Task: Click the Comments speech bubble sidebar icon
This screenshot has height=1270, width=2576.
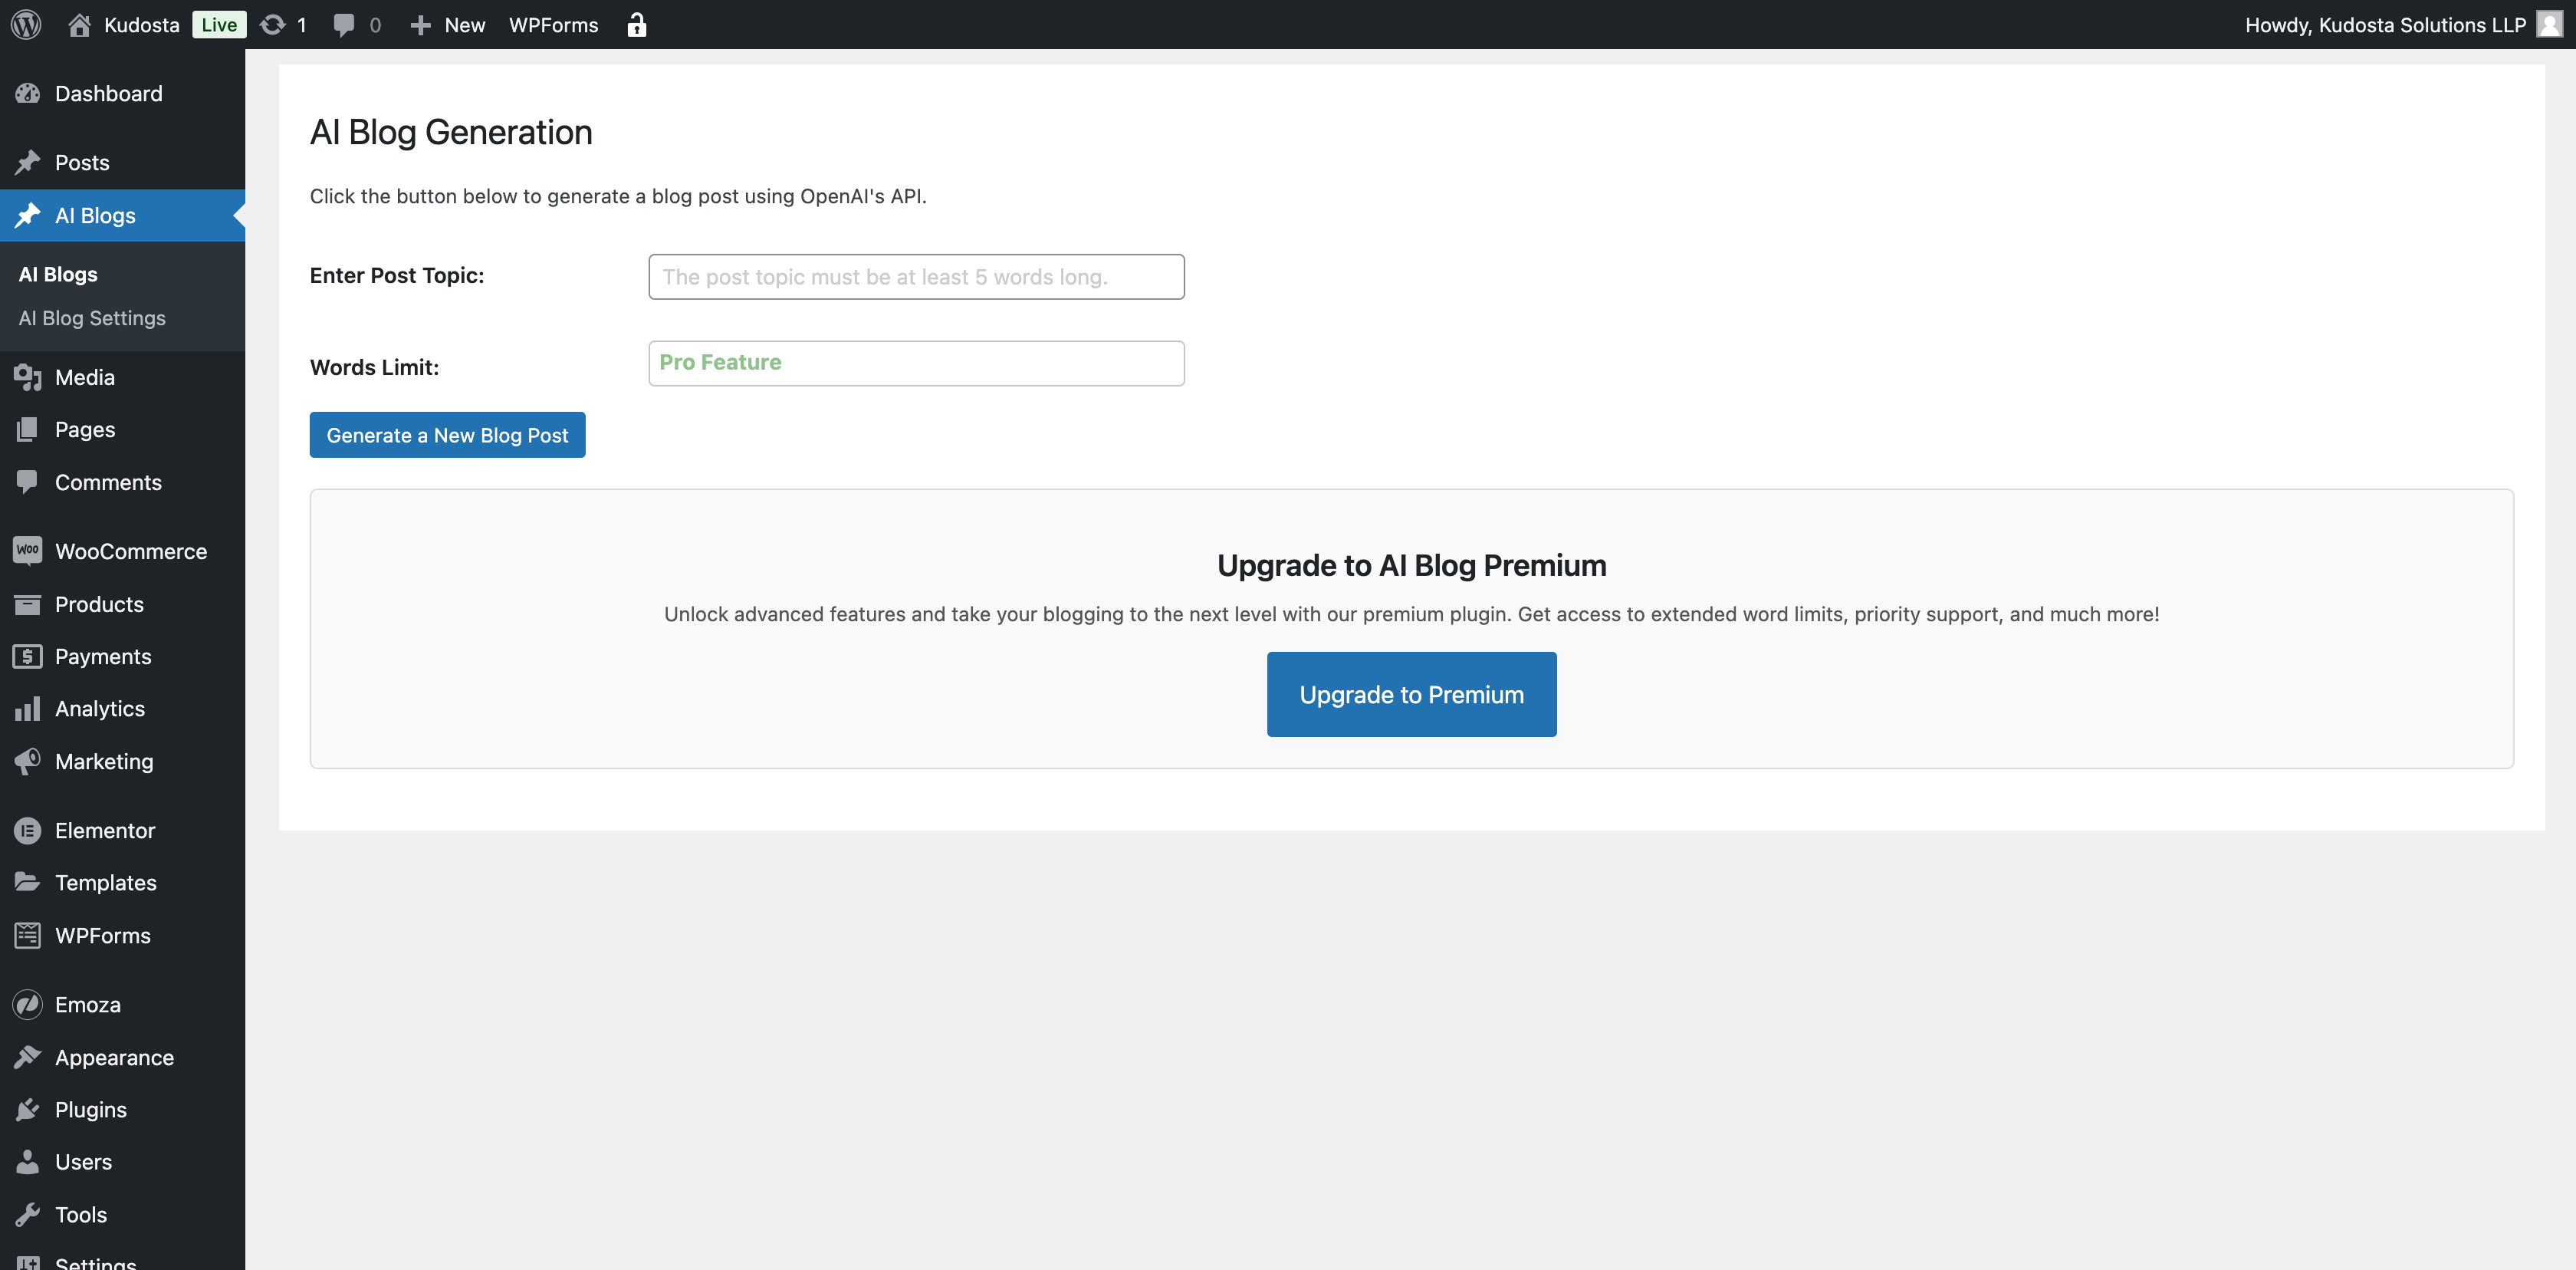Action: [x=28, y=482]
